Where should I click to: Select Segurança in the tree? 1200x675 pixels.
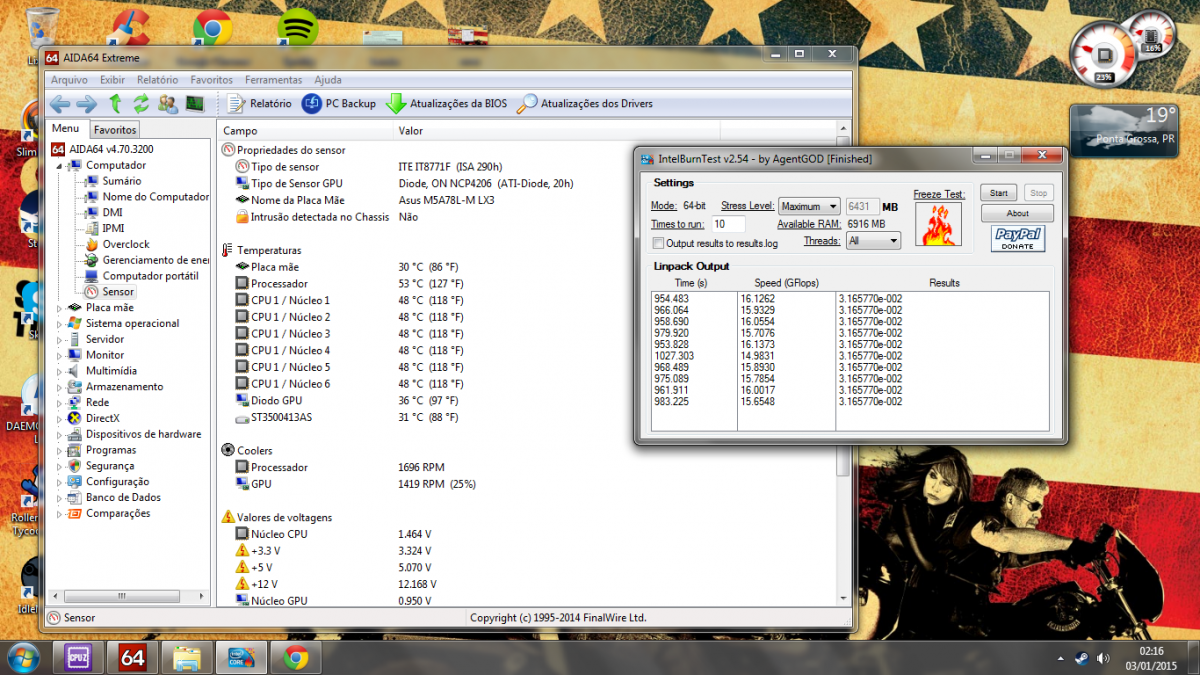tap(109, 466)
